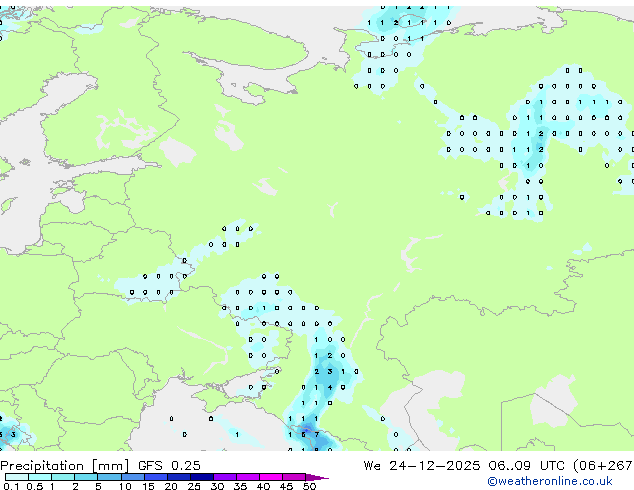
Task: Click the '06..09 UTC' time range text
Action: [526, 466]
